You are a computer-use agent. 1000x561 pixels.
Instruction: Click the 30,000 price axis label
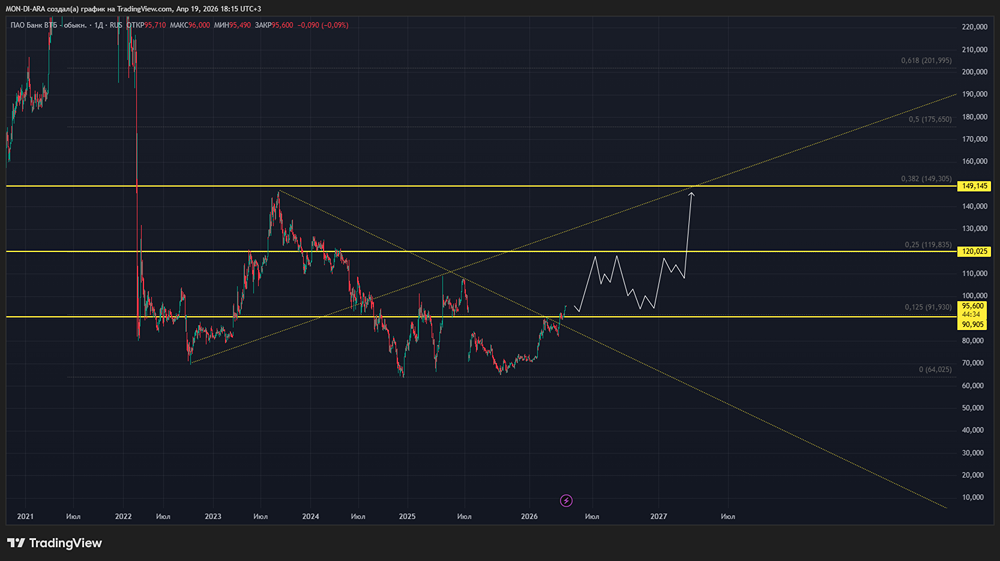(x=974, y=453)
